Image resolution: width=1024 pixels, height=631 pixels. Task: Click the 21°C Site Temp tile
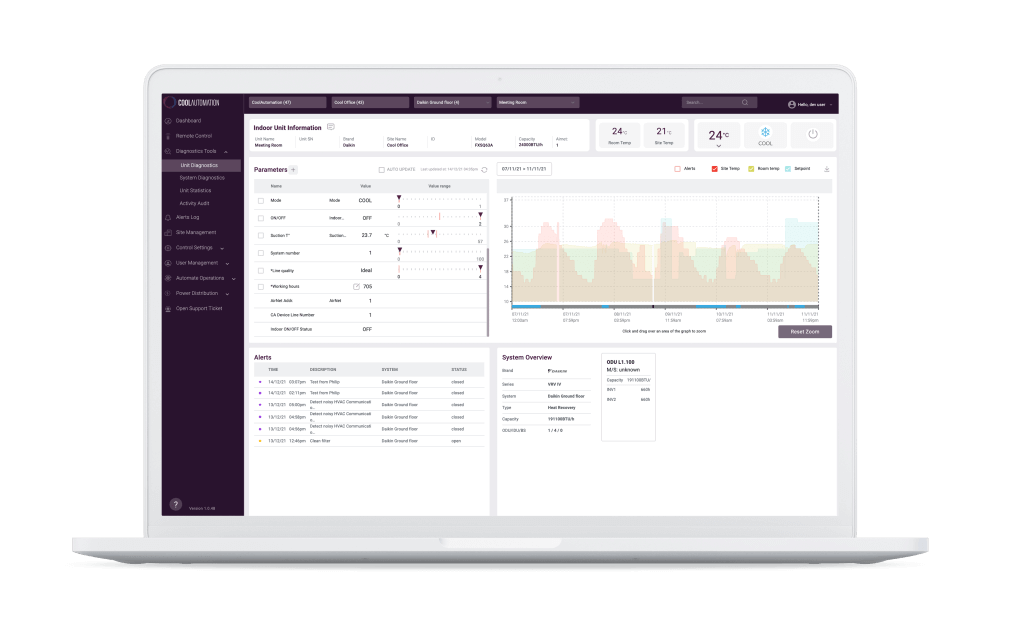pos(664,135)
